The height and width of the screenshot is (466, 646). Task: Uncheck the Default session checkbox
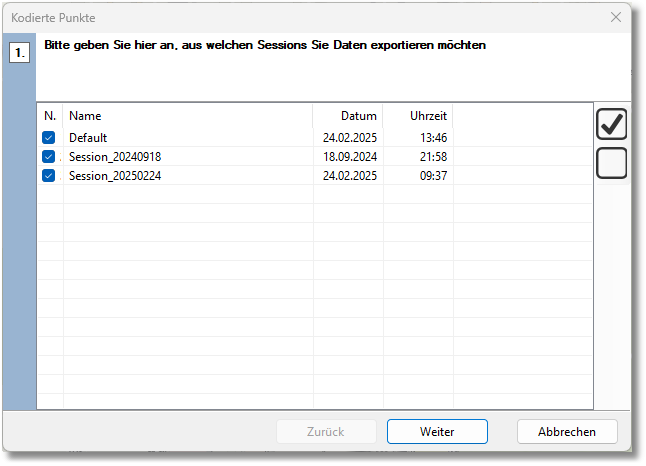(x=48, y=138)
